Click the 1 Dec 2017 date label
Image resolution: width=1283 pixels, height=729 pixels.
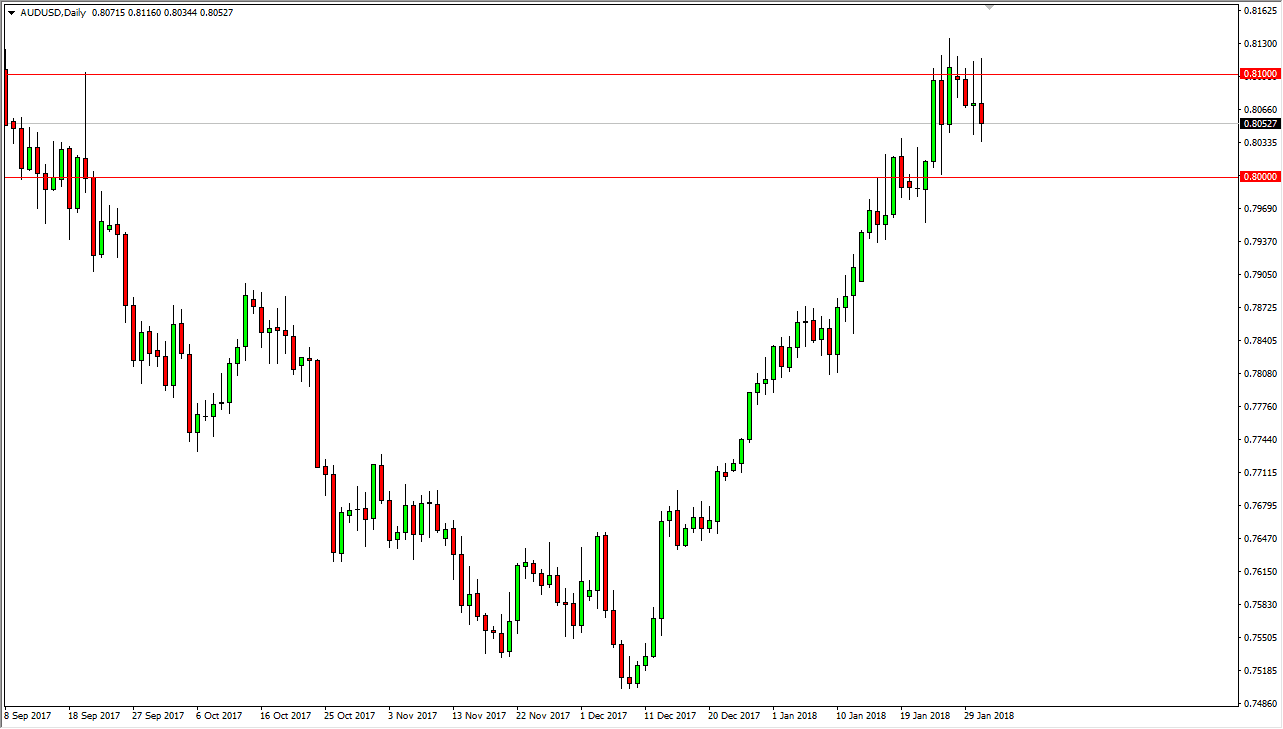(x=604, y=716)
